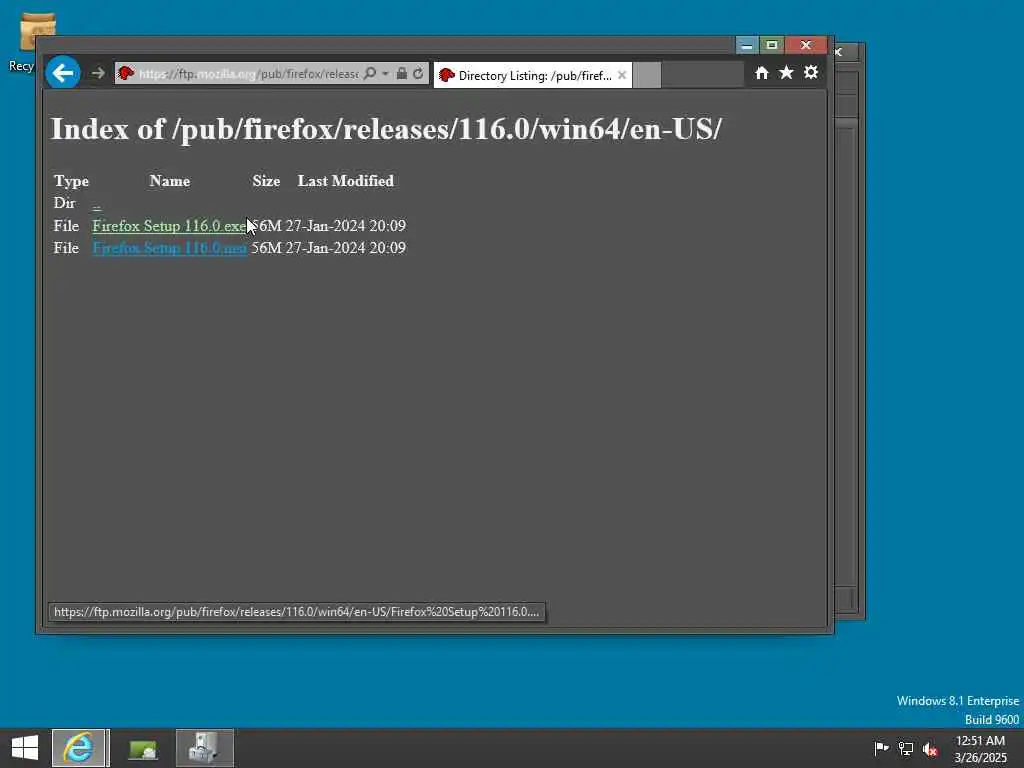Click the 'Last Modified' column header
Viewport: 1024px width, 768px height.
[345, 181]
